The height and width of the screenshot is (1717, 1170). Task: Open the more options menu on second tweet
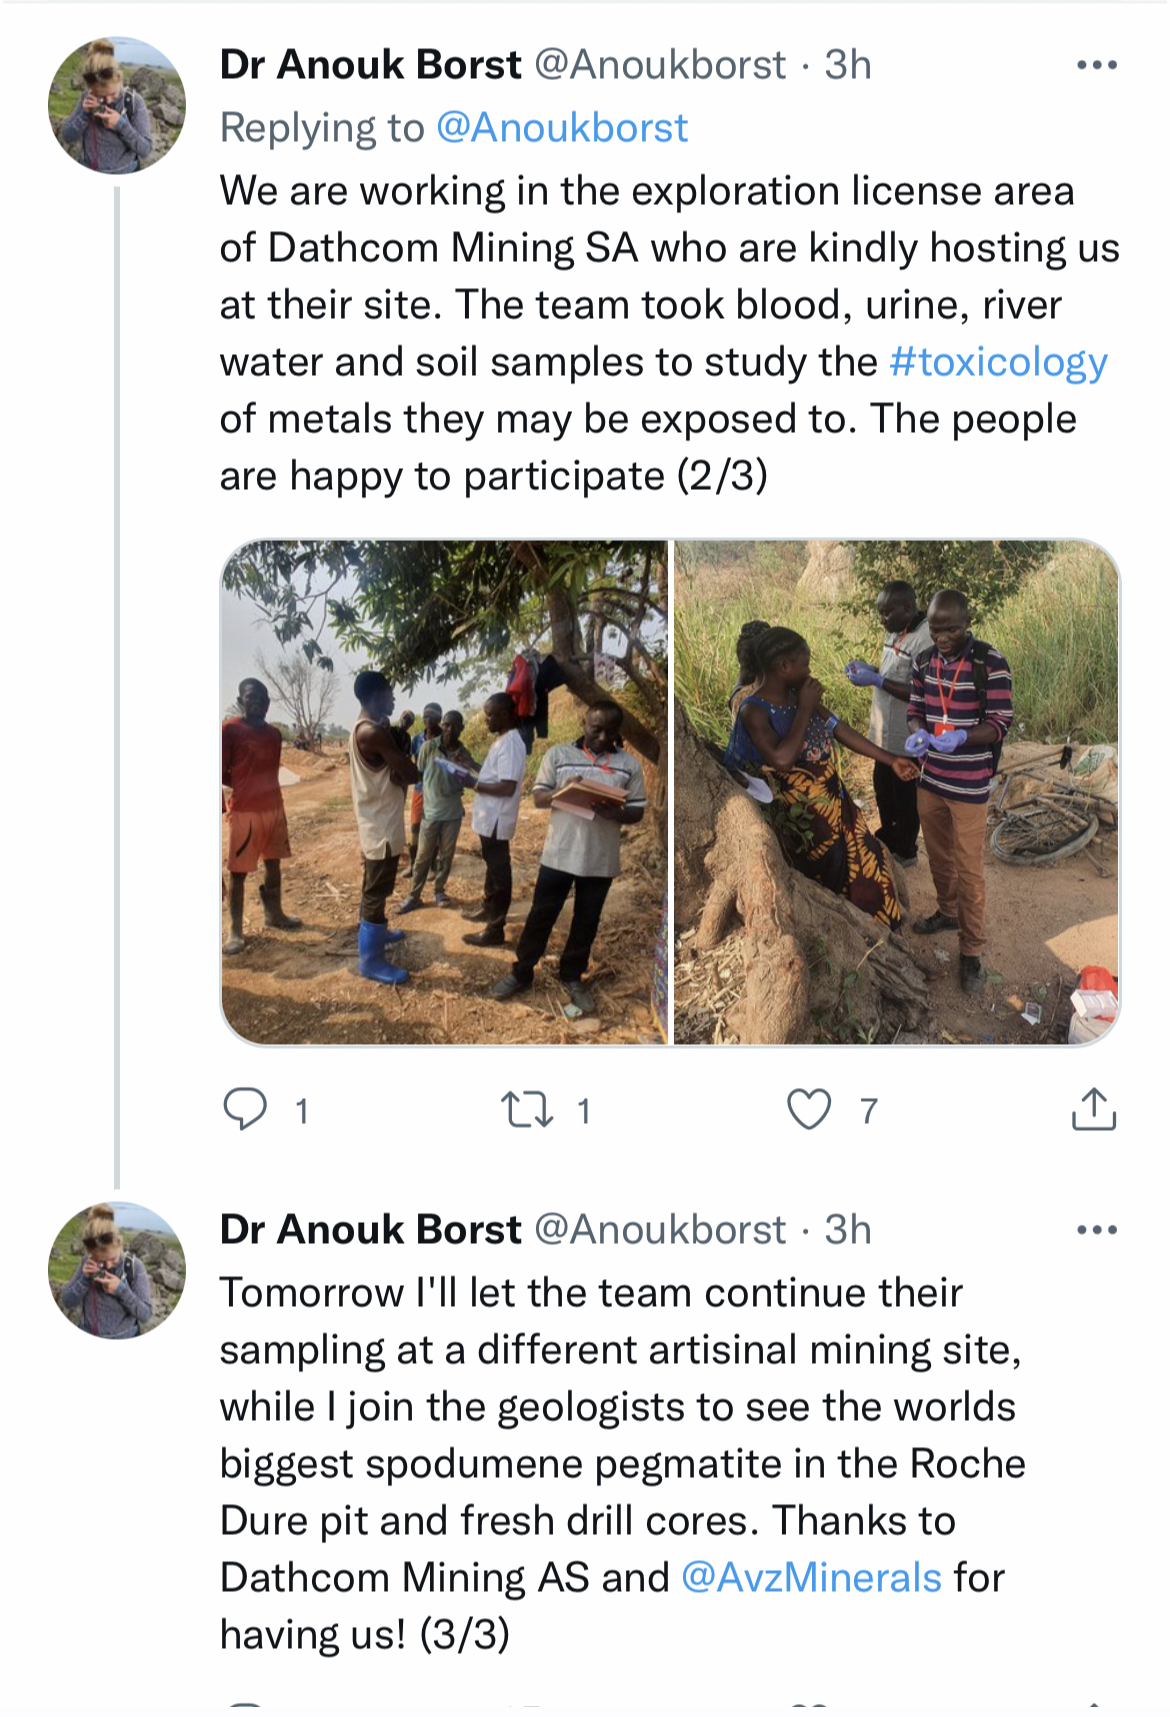click(x=1096, y=1230)
